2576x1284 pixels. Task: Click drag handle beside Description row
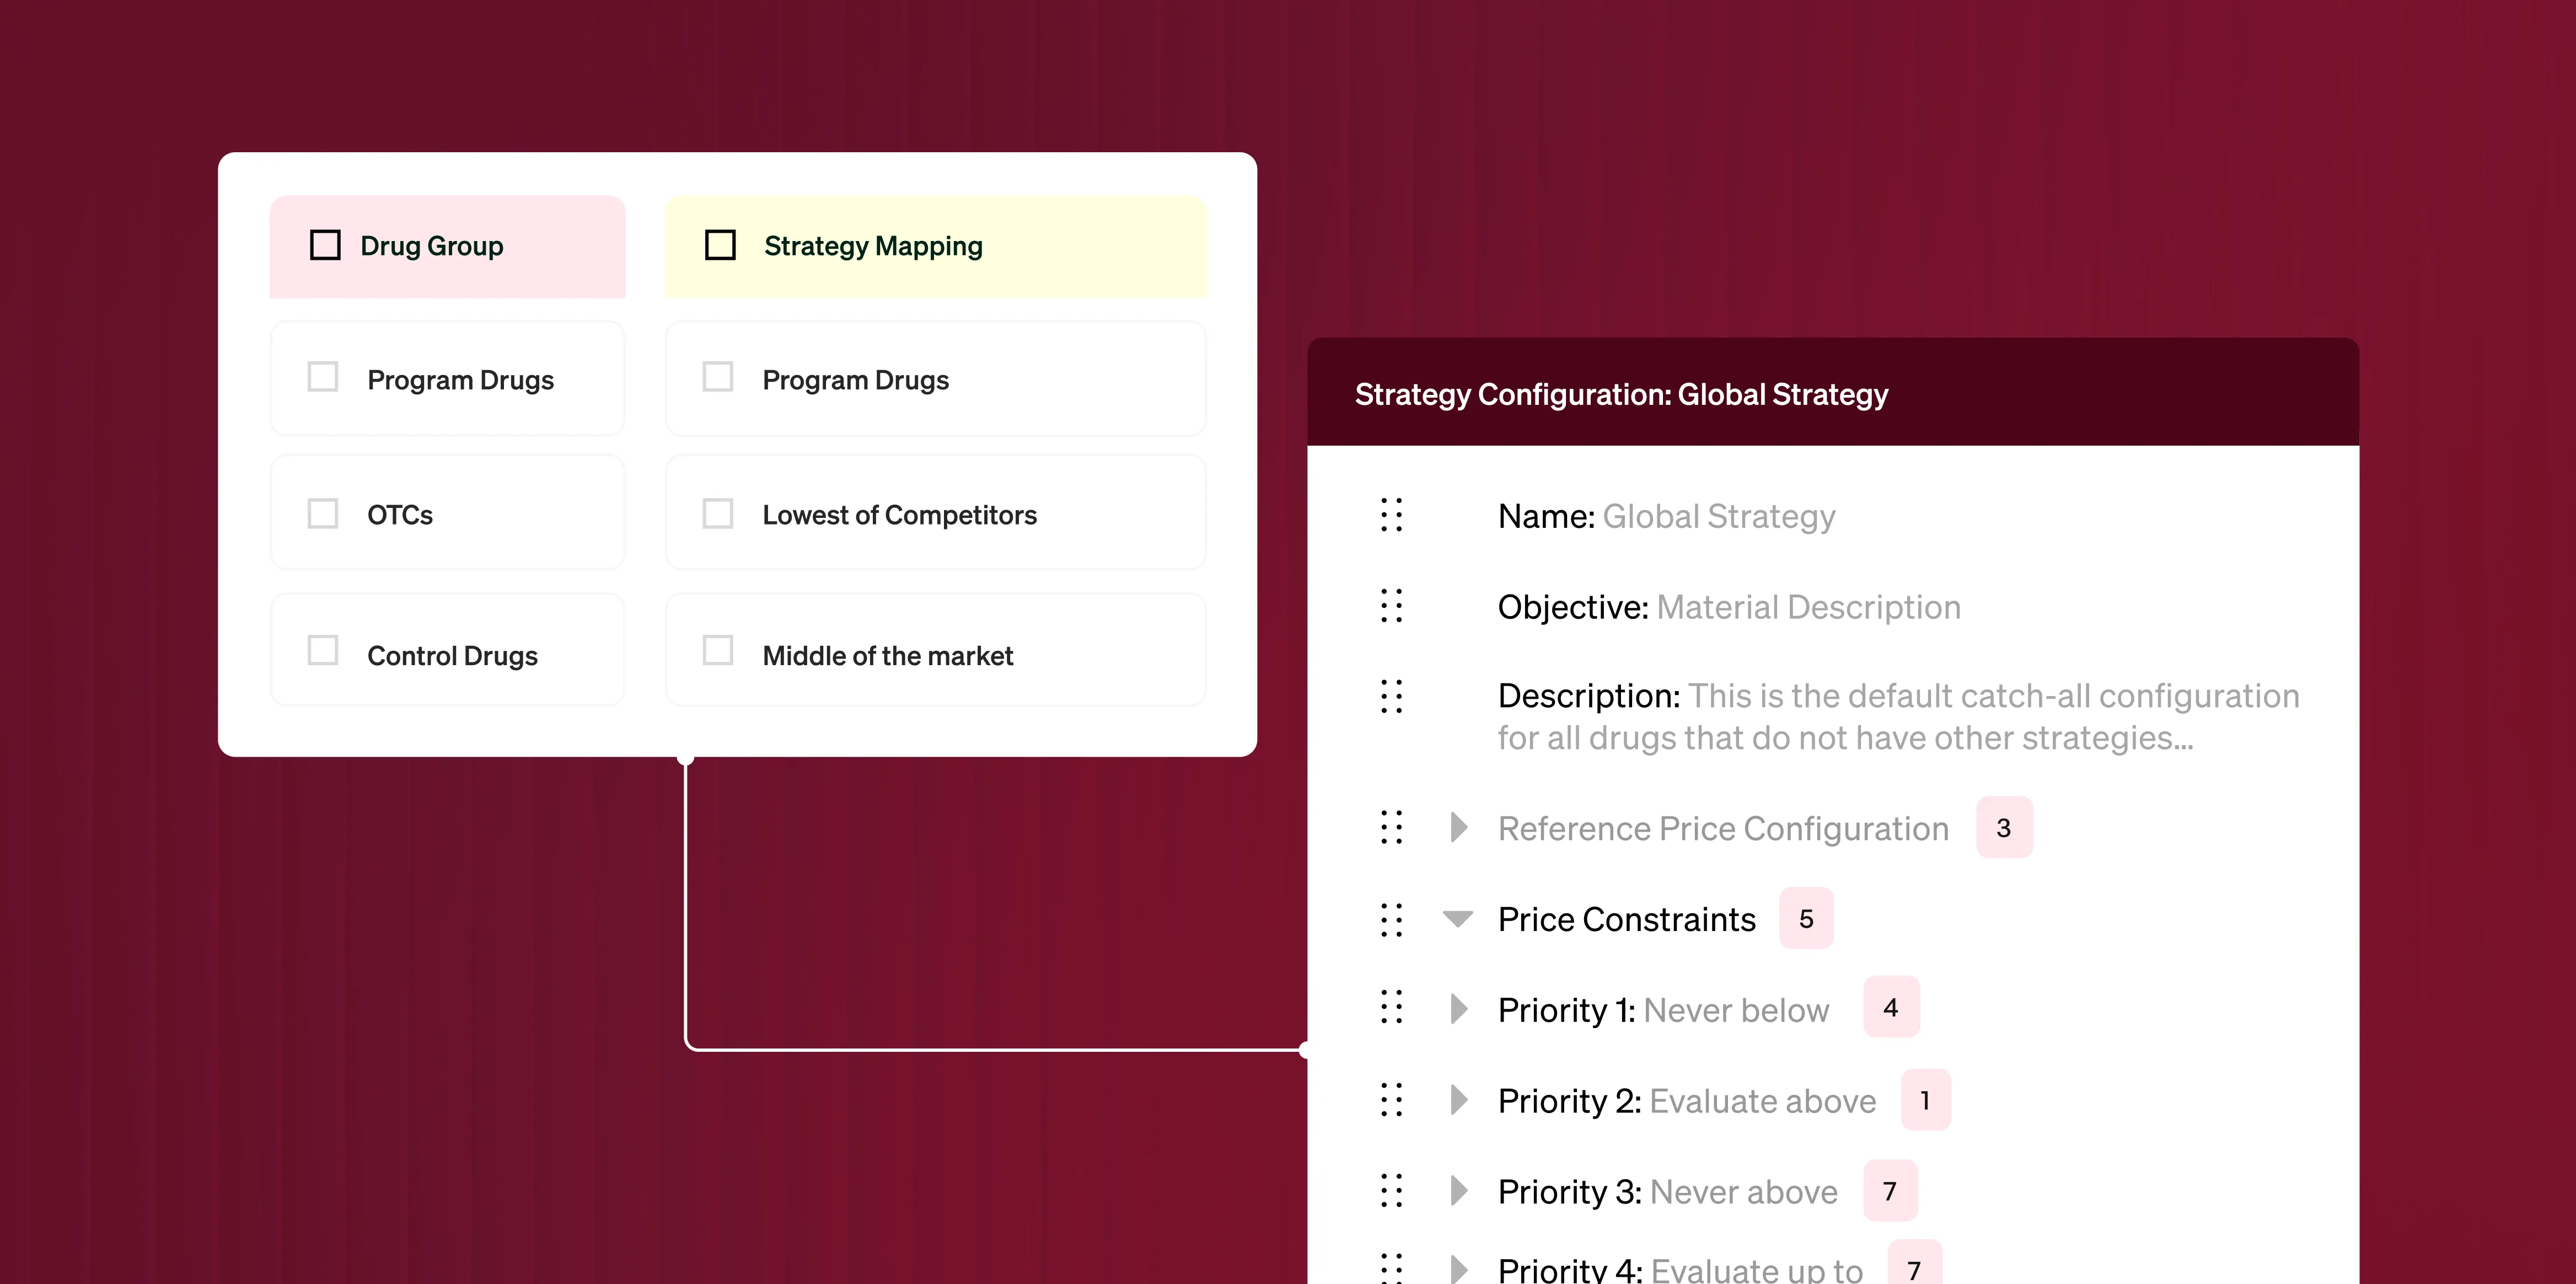pyautogui.click(x=1391, y=696)
